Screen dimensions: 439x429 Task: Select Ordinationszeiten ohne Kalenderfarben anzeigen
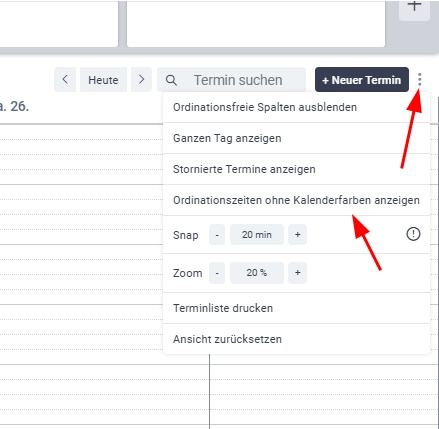(x=296, y=200)
